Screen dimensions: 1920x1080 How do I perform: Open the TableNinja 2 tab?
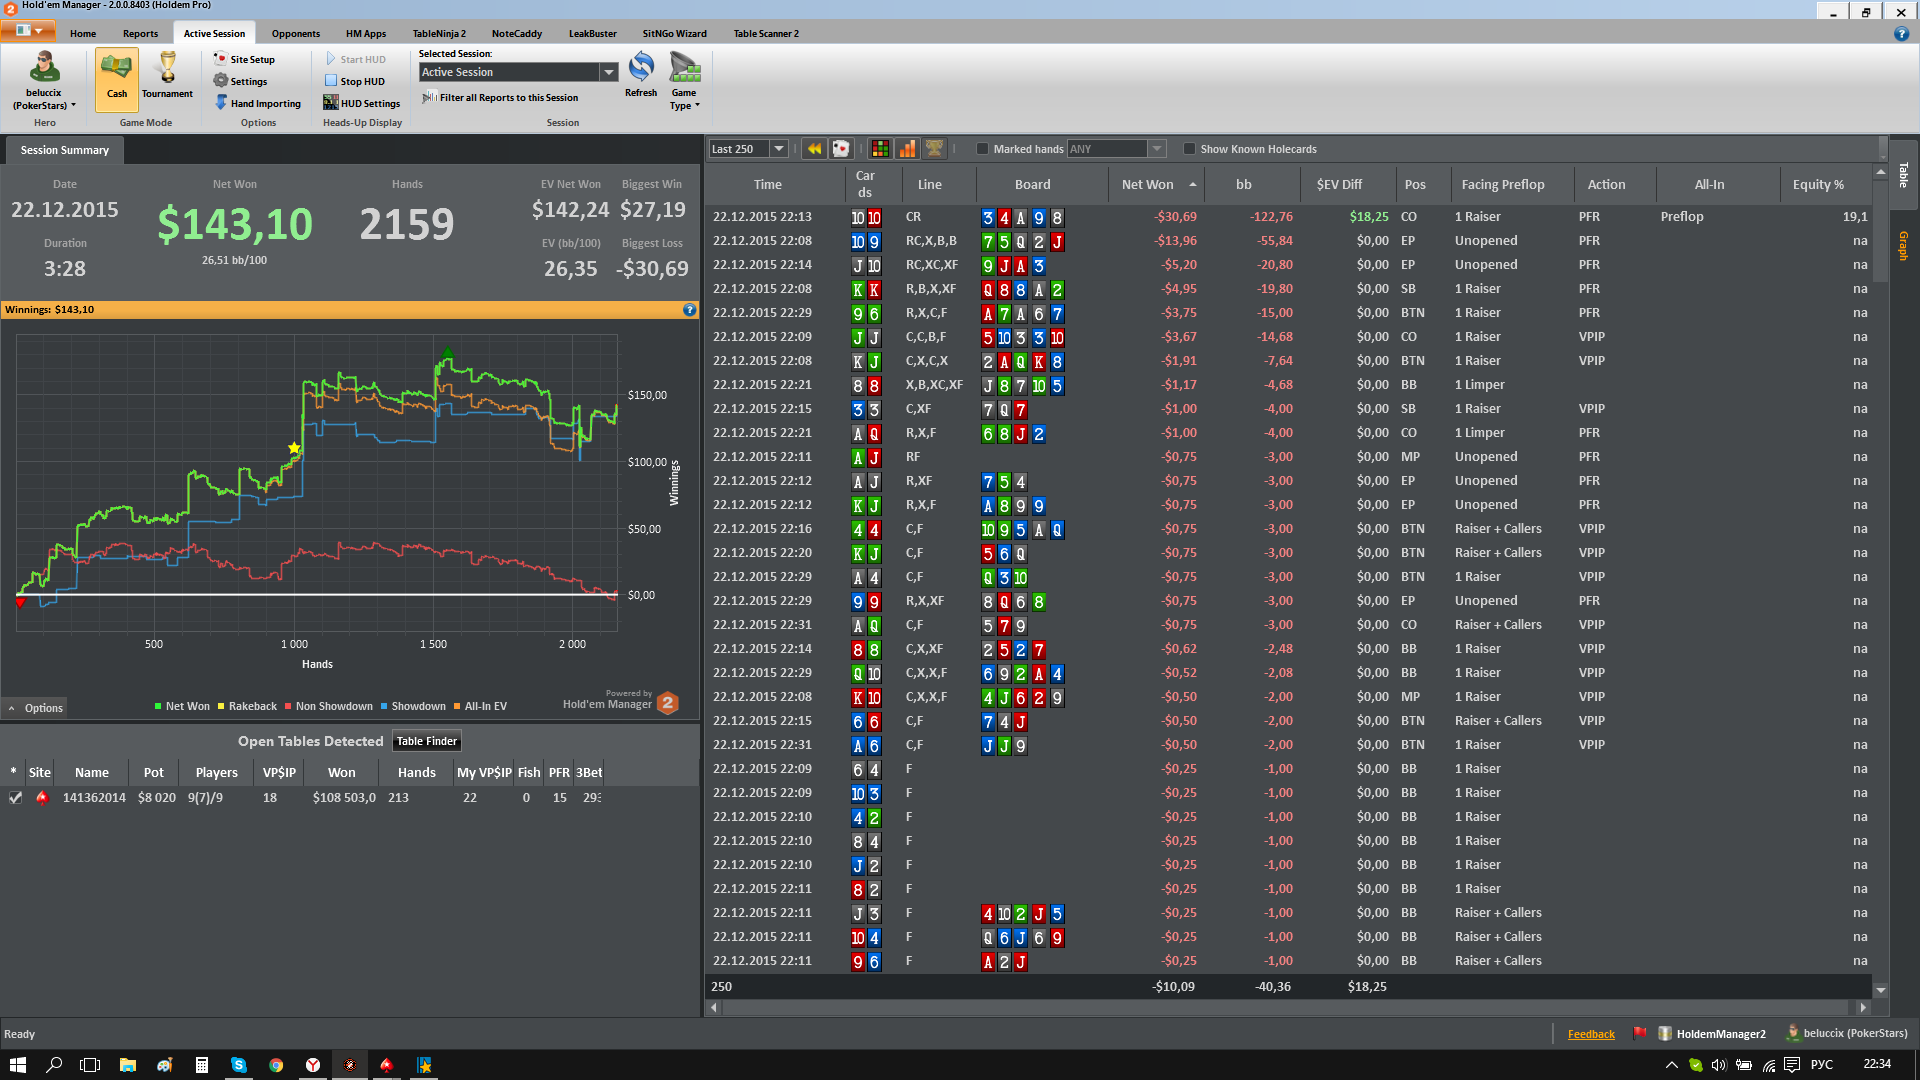point(439,33)
